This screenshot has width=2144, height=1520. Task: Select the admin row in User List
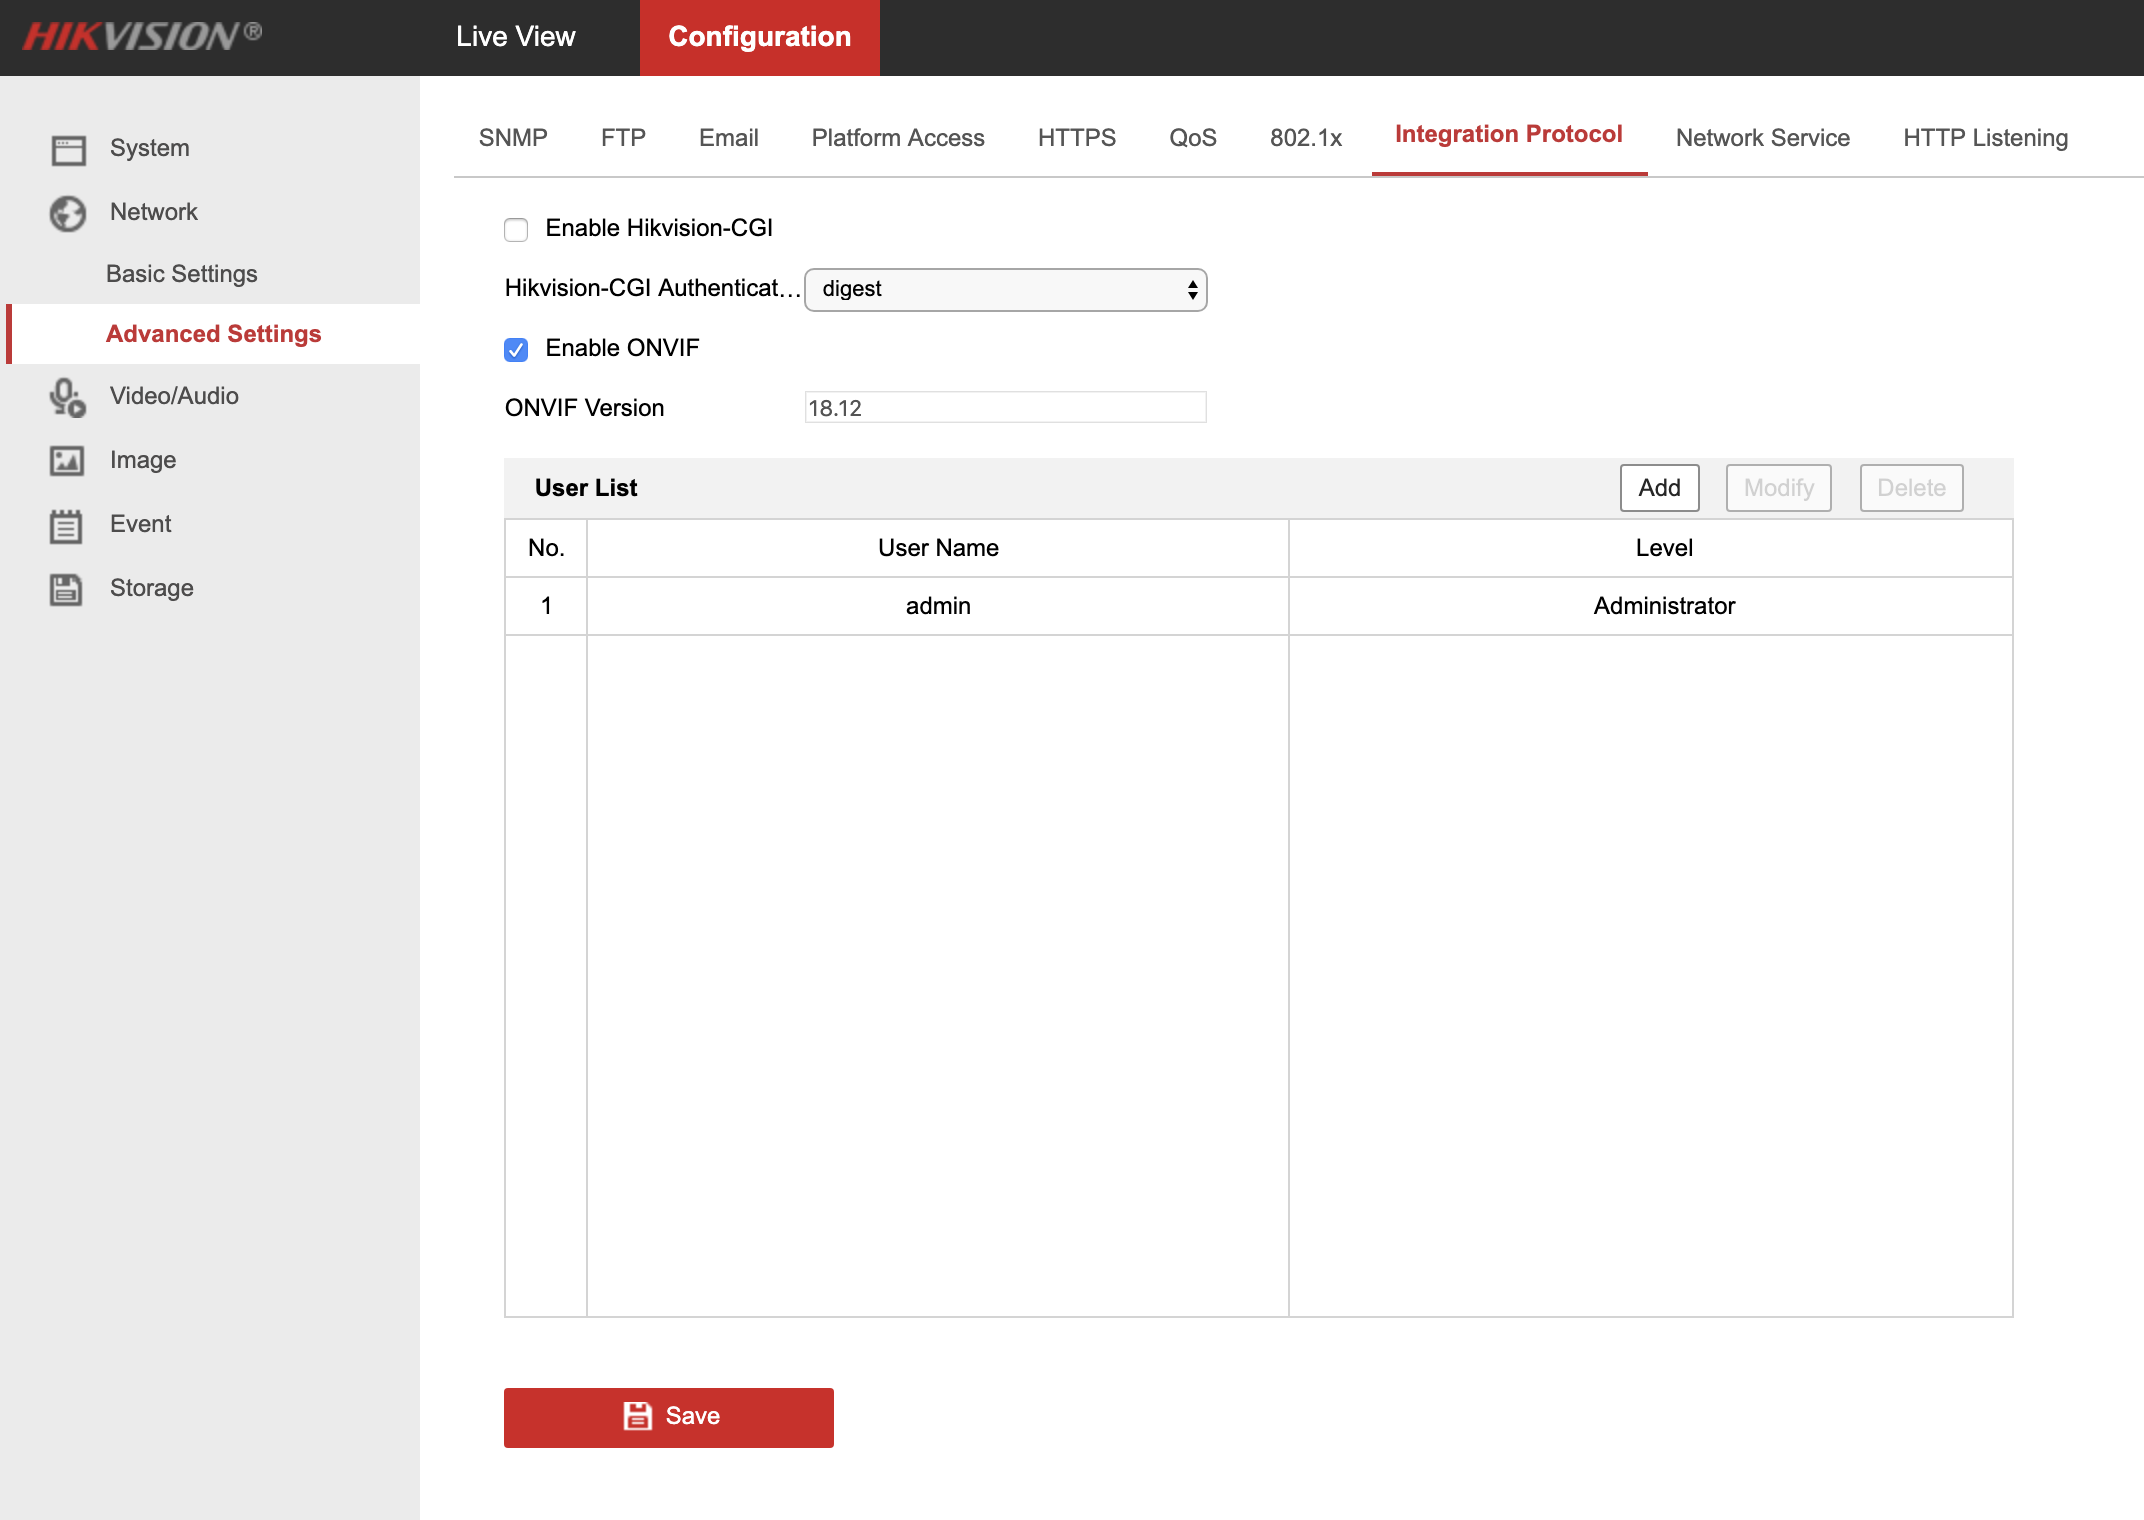938,606
